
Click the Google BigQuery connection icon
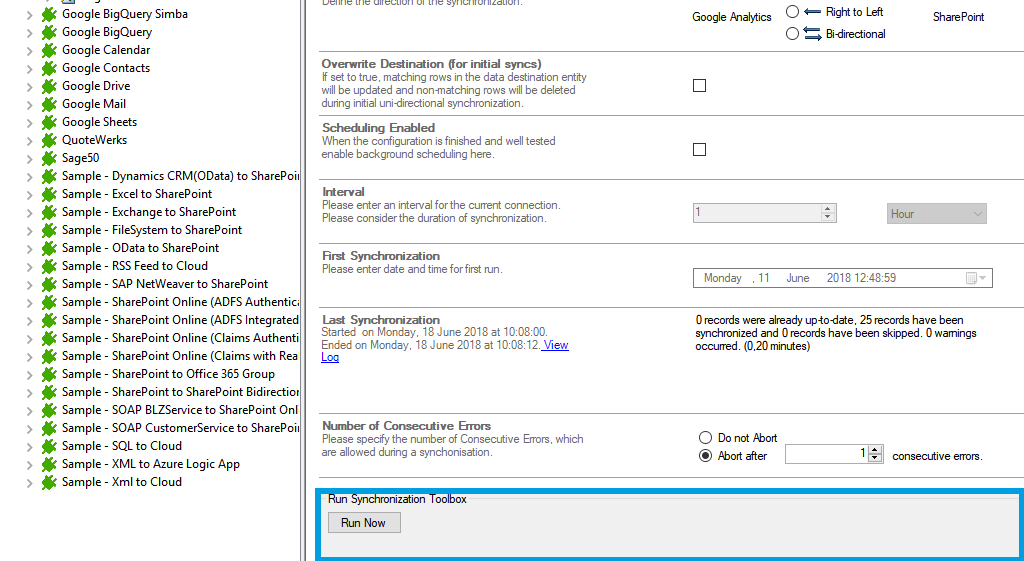48,32
